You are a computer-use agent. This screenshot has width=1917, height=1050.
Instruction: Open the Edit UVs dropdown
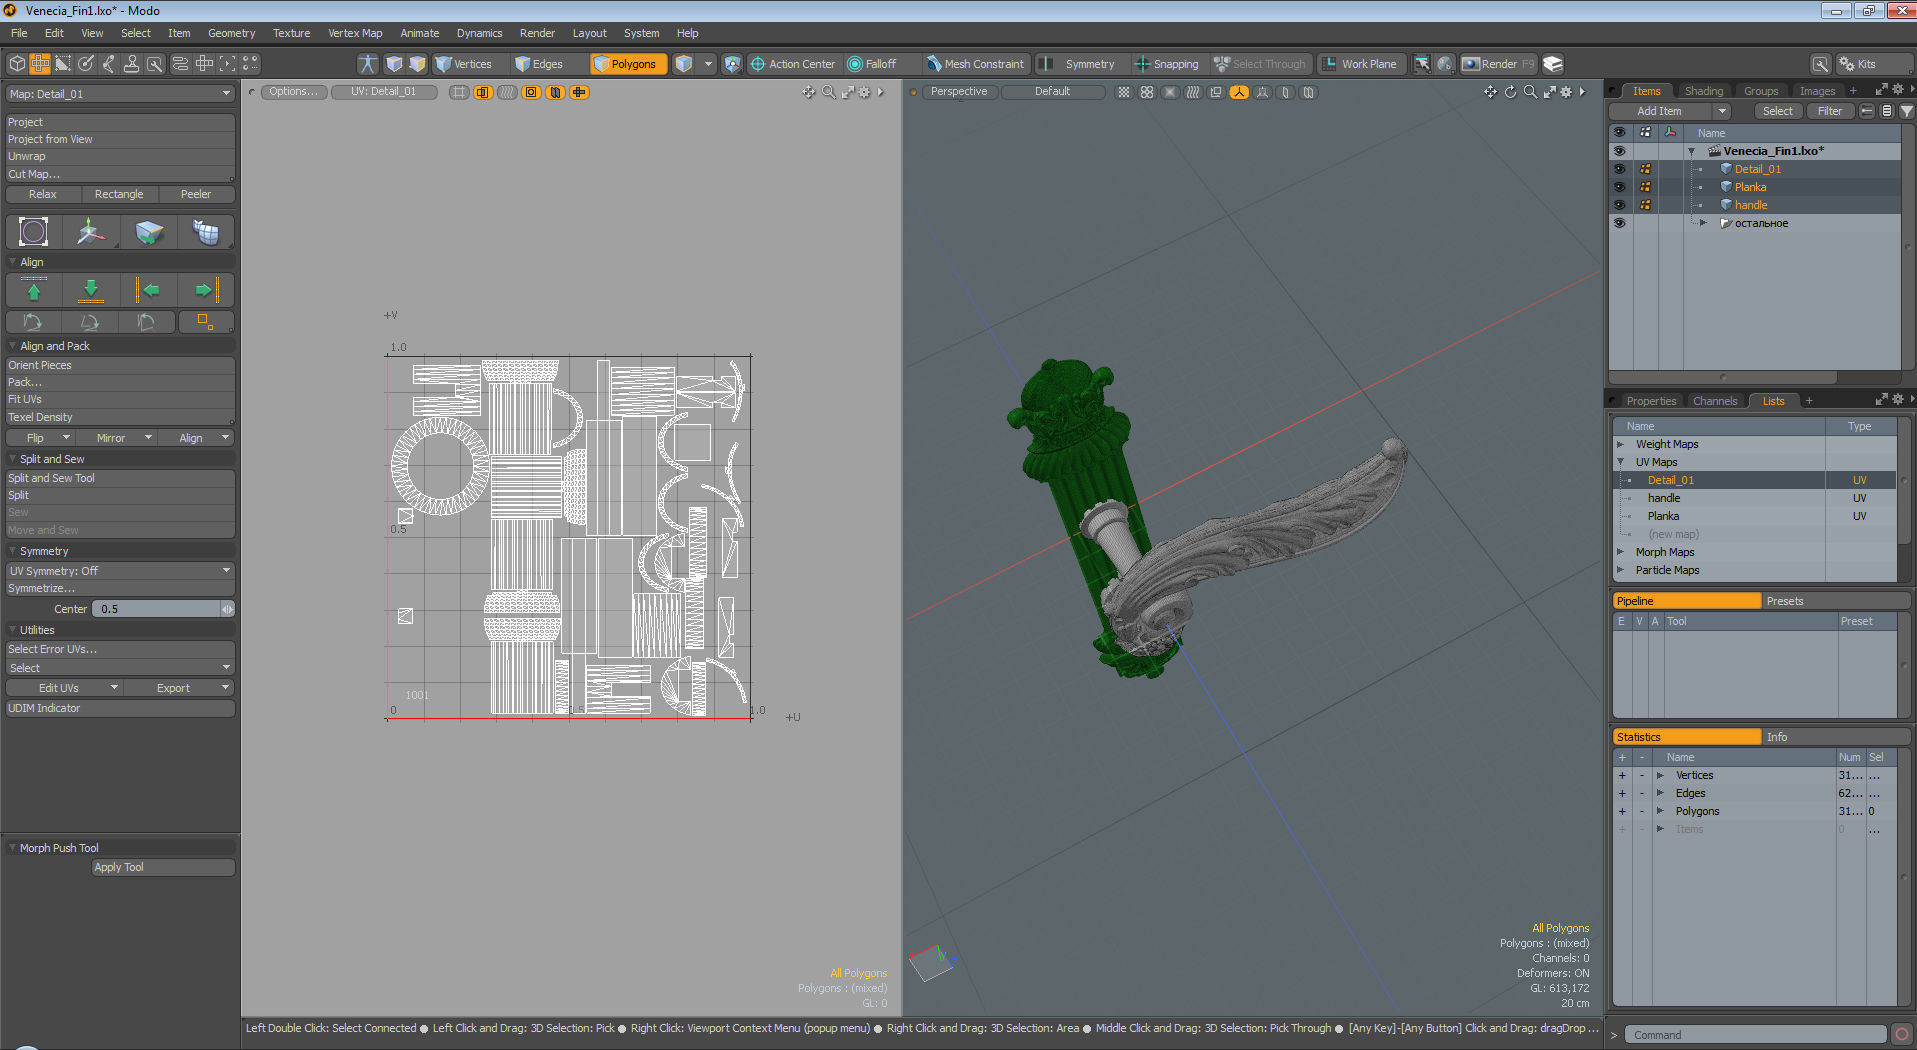(x=64, y=688)
